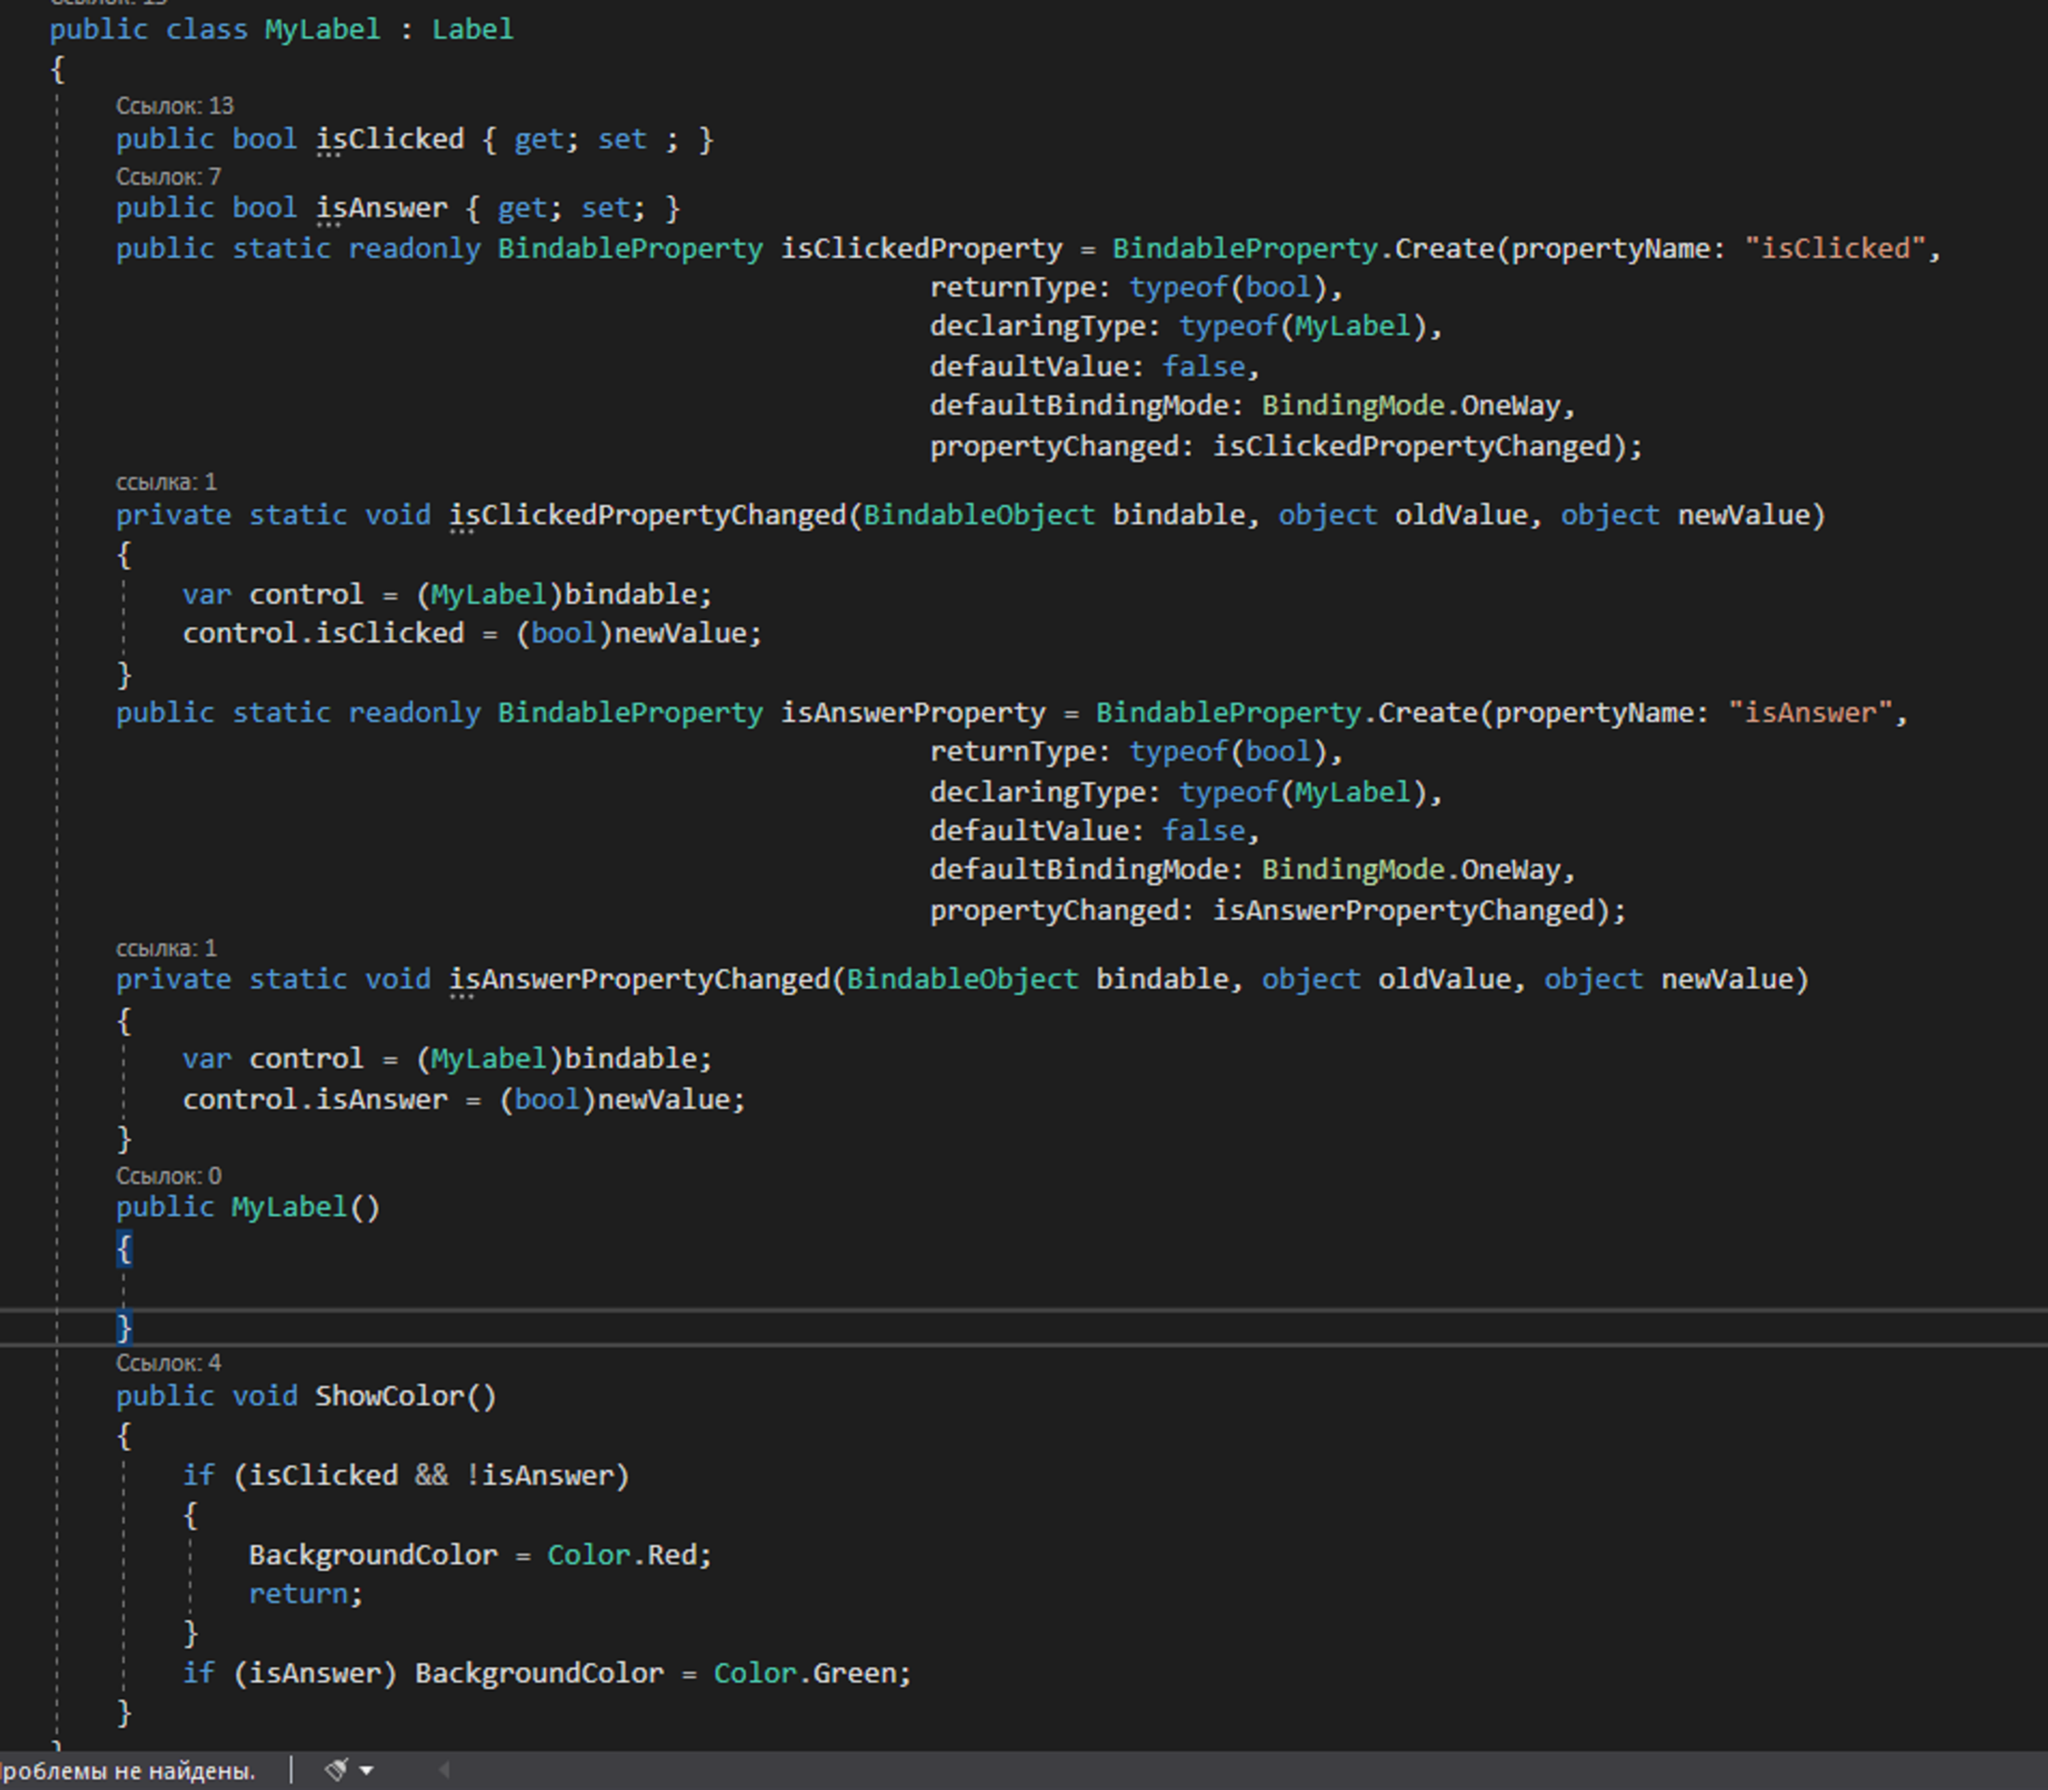Click the isAnswerProperty field name
The image size is (2048, 1790).
tap(912, 713)
